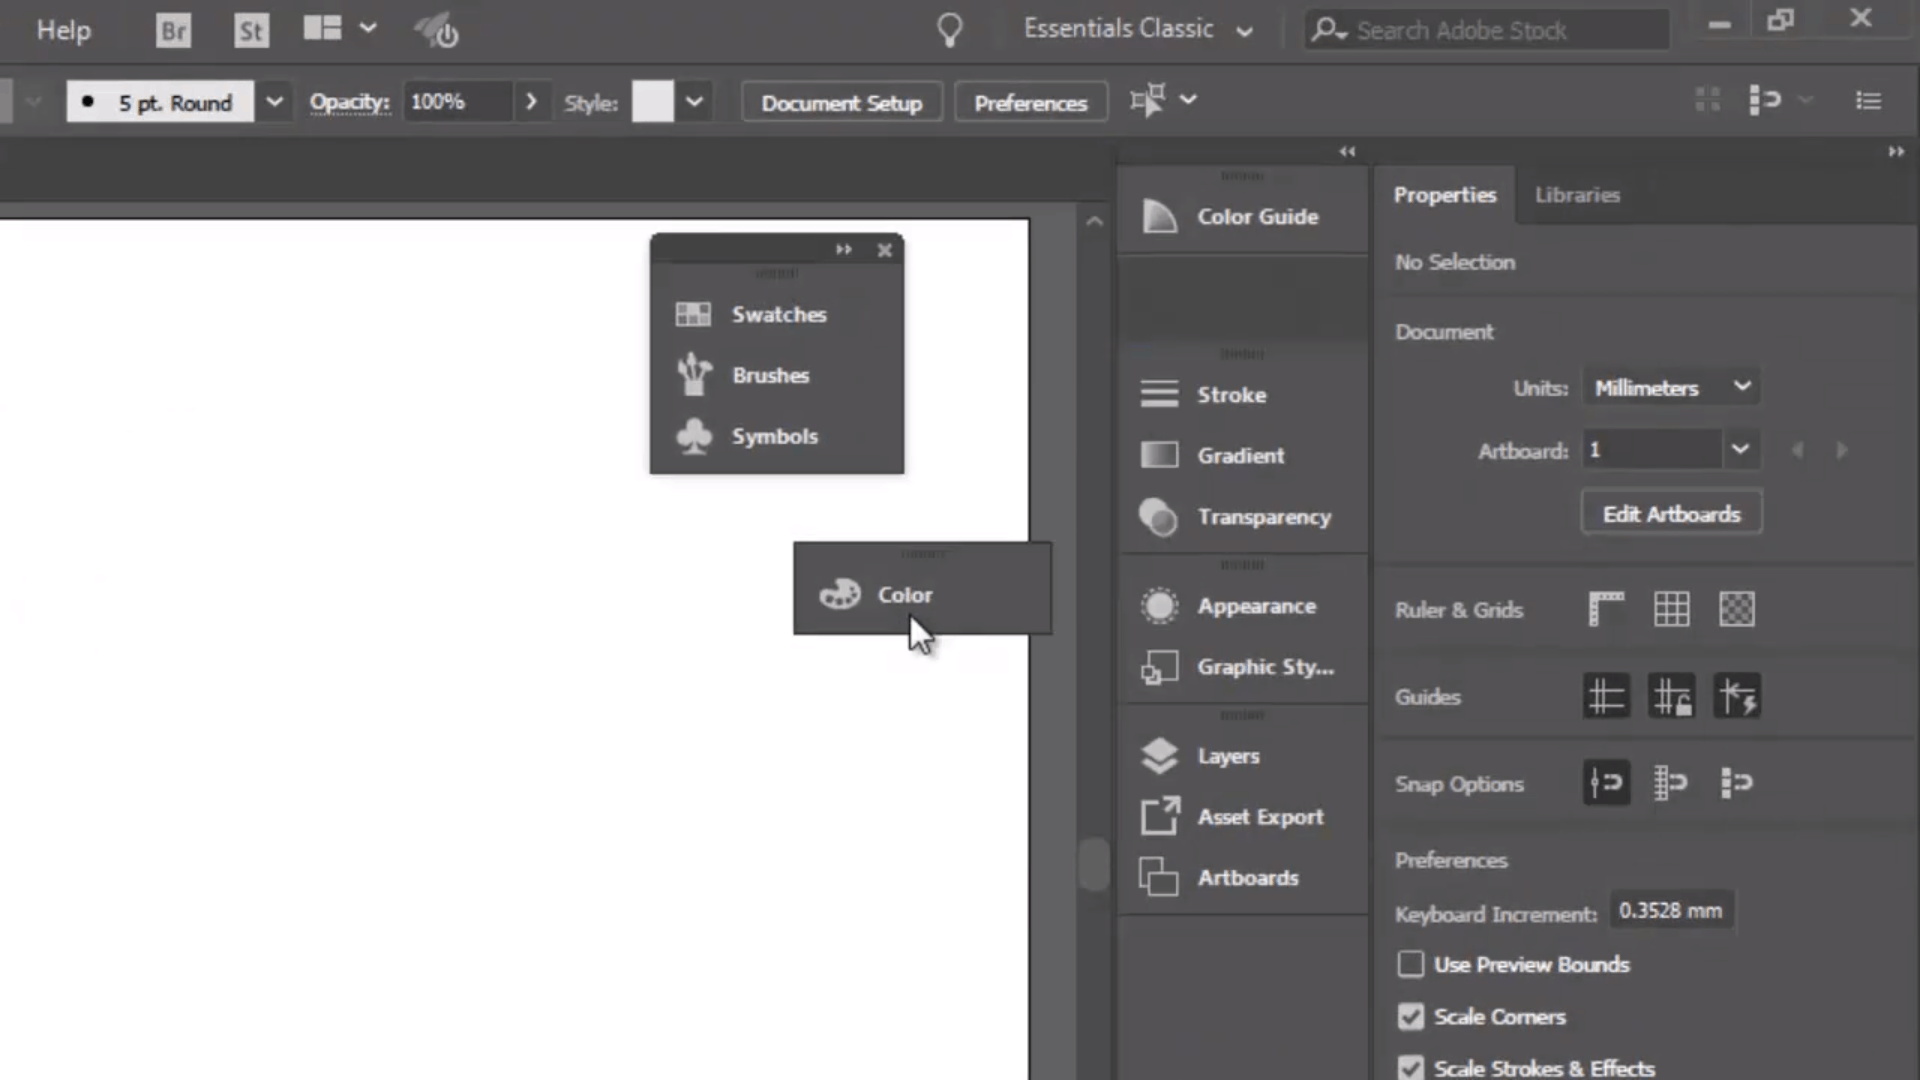
Task: Click the canvas scroll-up arrow
Action: point(1094,222)
